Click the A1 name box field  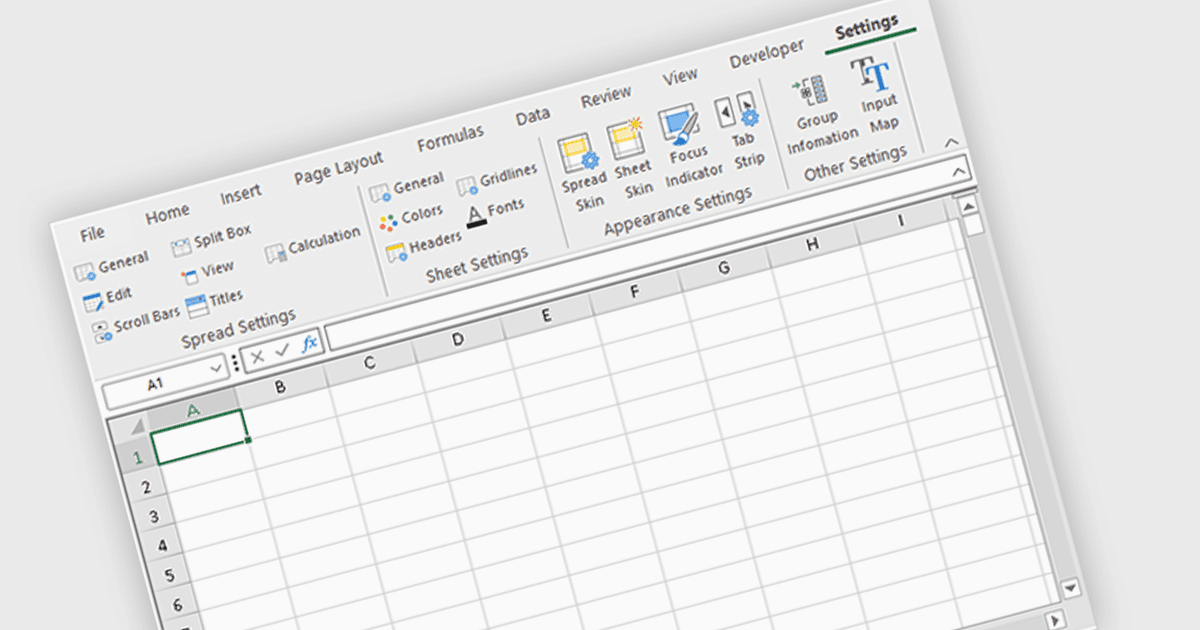coord(155,384)
